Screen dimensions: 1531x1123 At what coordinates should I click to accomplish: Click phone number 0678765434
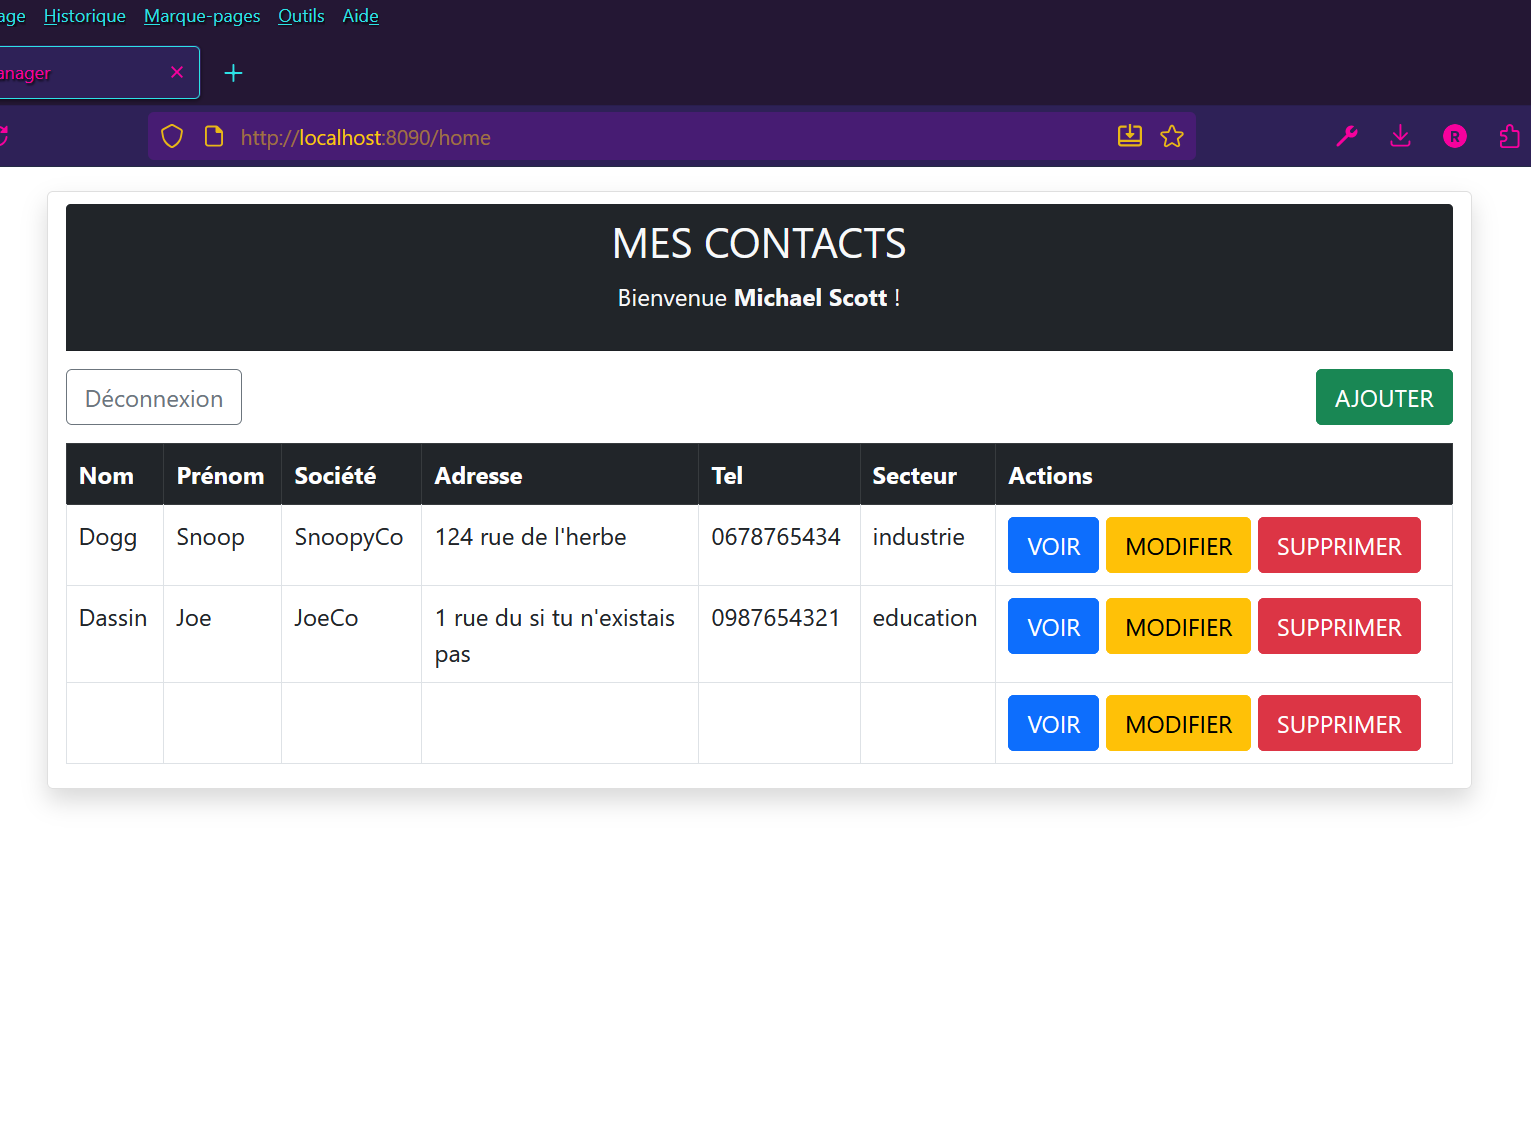pyautogui.click(x=776, y=537)
